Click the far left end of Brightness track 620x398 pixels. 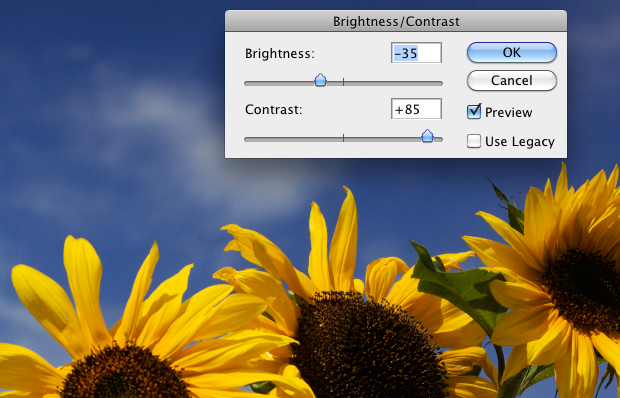[247, 83]
